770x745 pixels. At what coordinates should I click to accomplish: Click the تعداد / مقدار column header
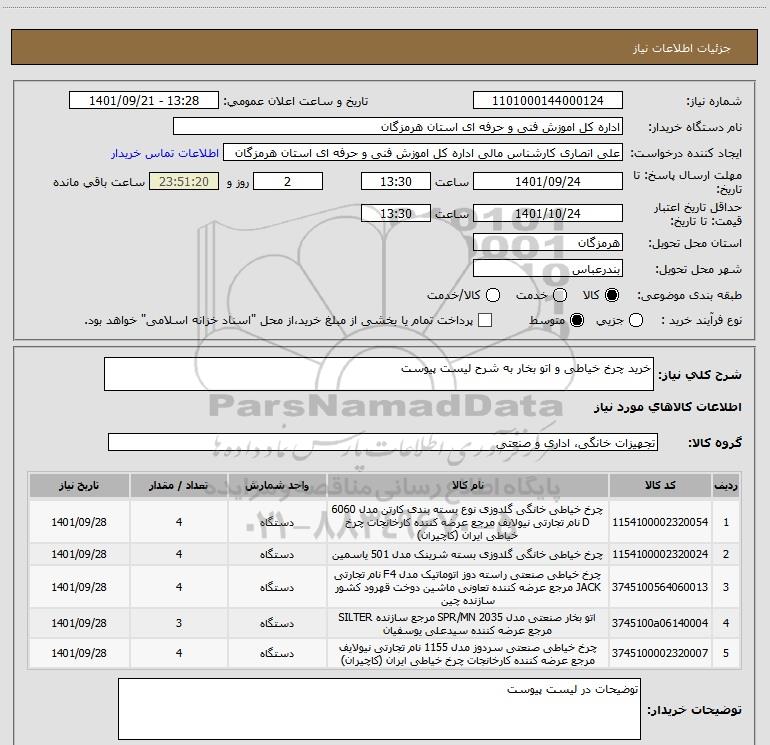coord(179,485)
